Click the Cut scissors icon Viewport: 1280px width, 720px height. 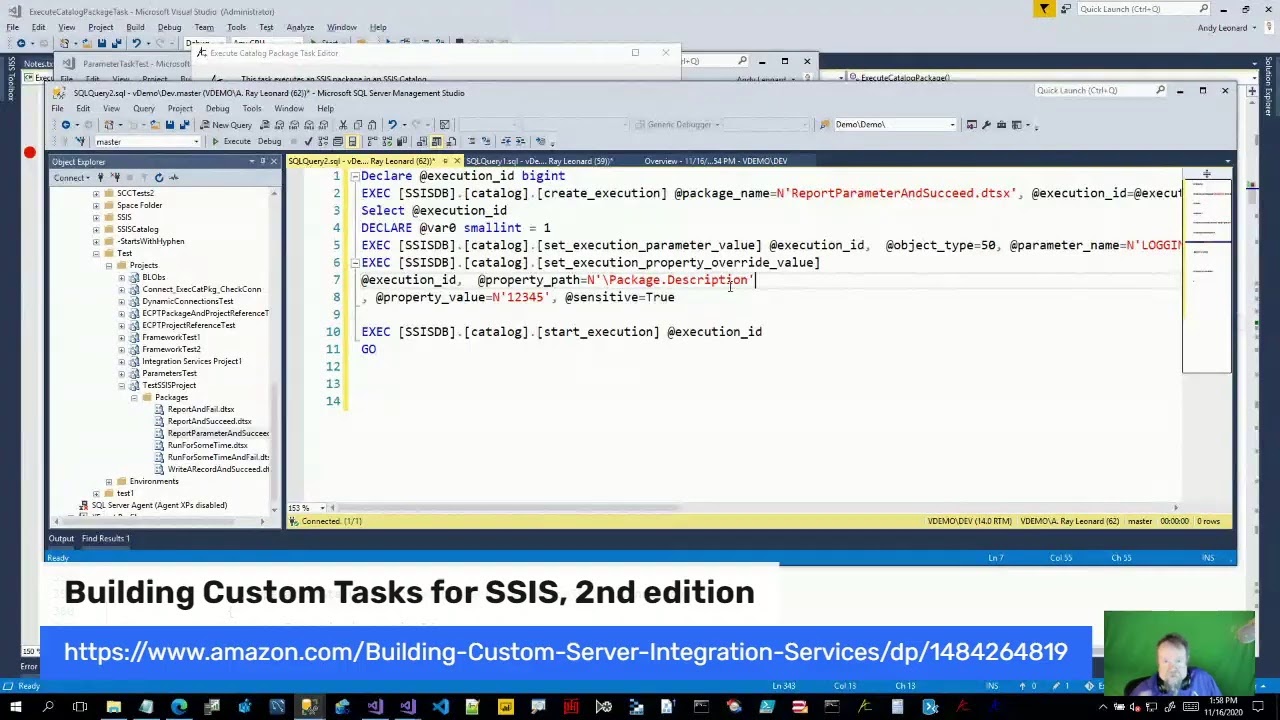[343, 125]
